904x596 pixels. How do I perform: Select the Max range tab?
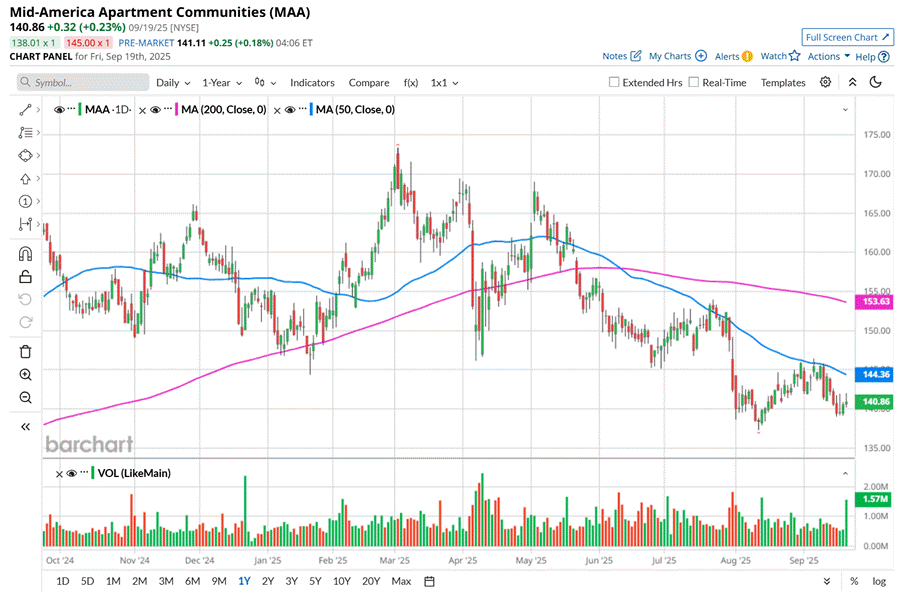point(401,581)
